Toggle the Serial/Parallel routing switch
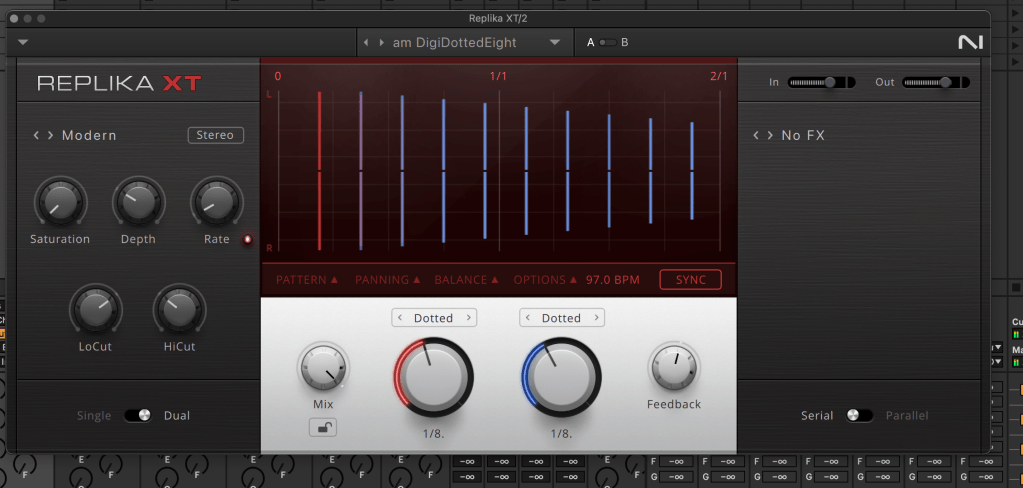Viewport: 1023px width, 488px height. pos(858,415)
